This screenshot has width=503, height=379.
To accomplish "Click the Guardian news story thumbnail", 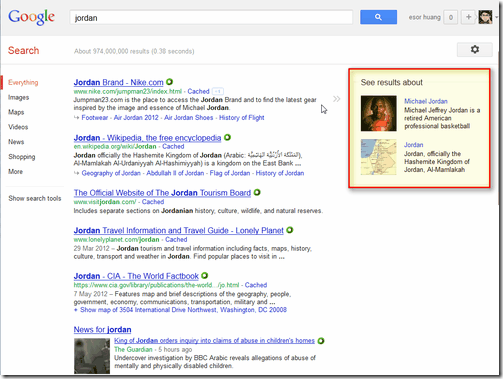I will click(x=92, y=356).
